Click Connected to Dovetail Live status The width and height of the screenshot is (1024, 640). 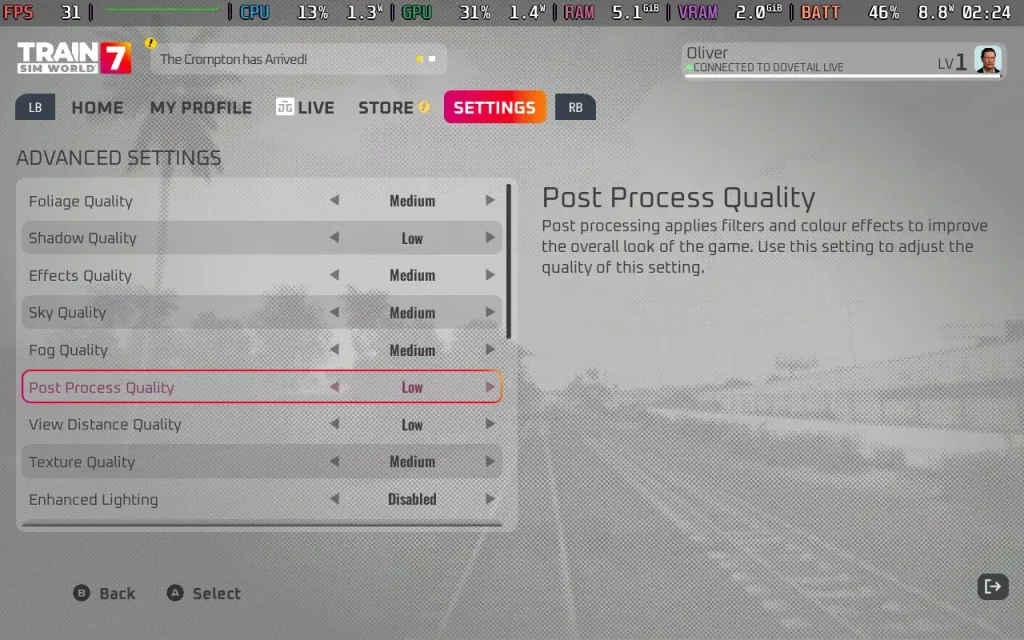[x=765, y=67]
